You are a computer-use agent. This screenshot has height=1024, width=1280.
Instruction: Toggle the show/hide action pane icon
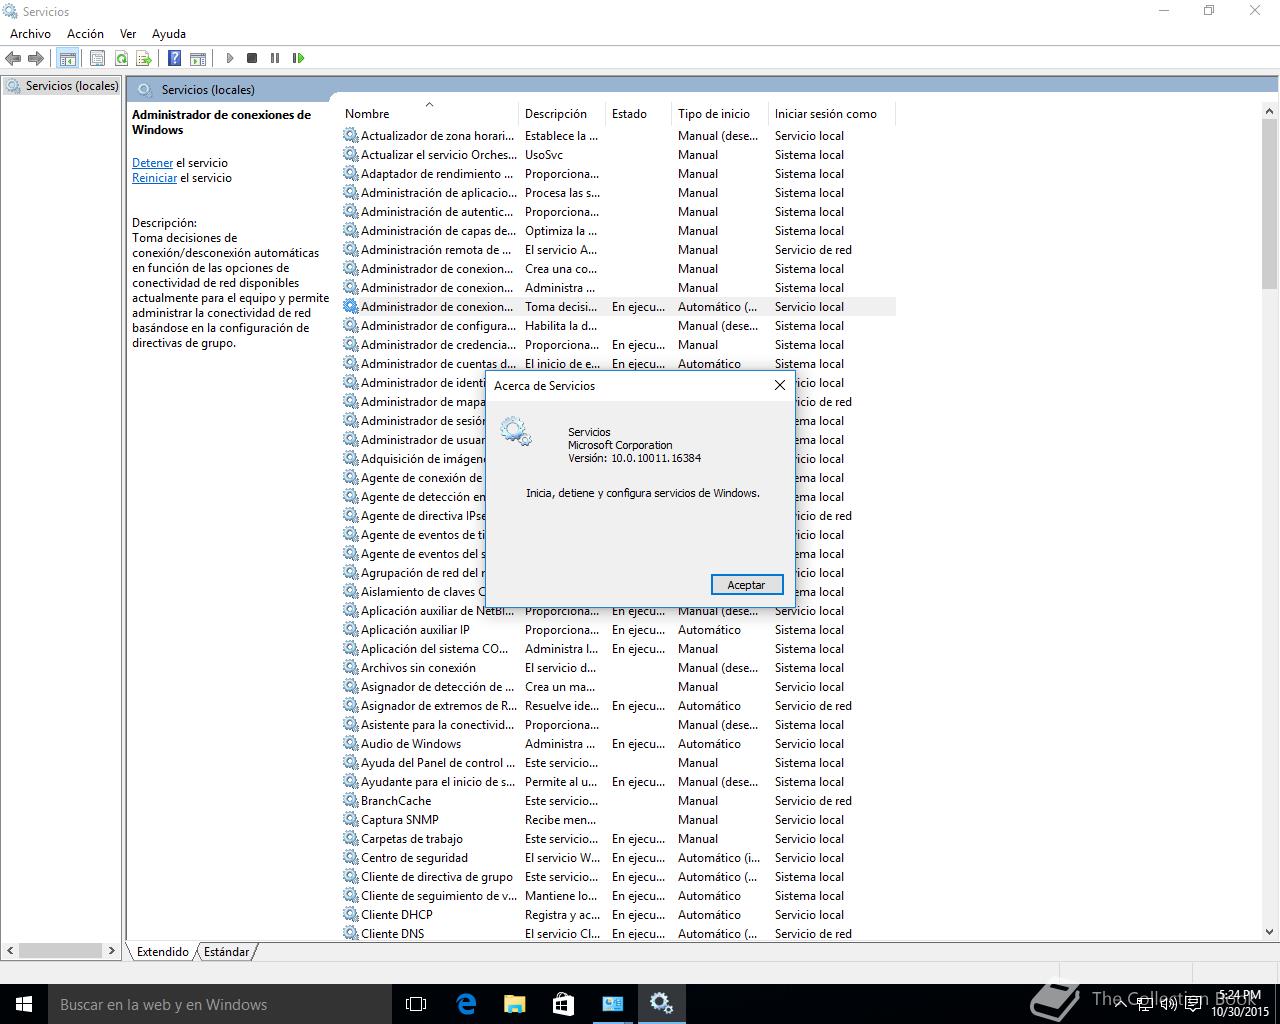198,58
